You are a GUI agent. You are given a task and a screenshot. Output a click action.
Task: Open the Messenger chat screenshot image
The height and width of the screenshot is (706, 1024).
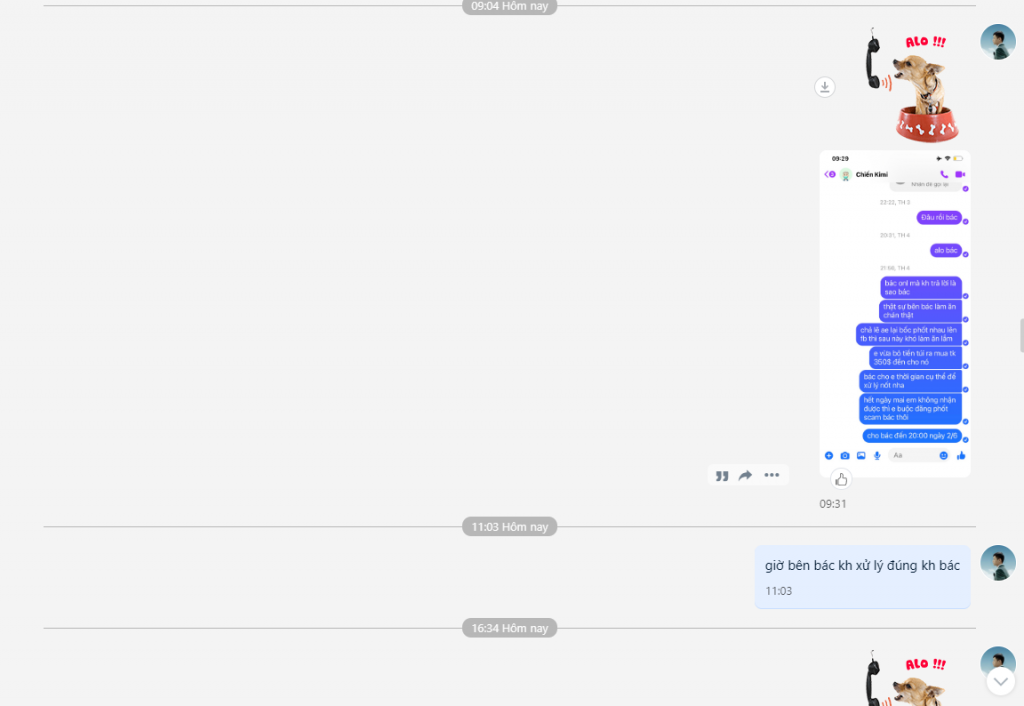click(x=894, y=312)
